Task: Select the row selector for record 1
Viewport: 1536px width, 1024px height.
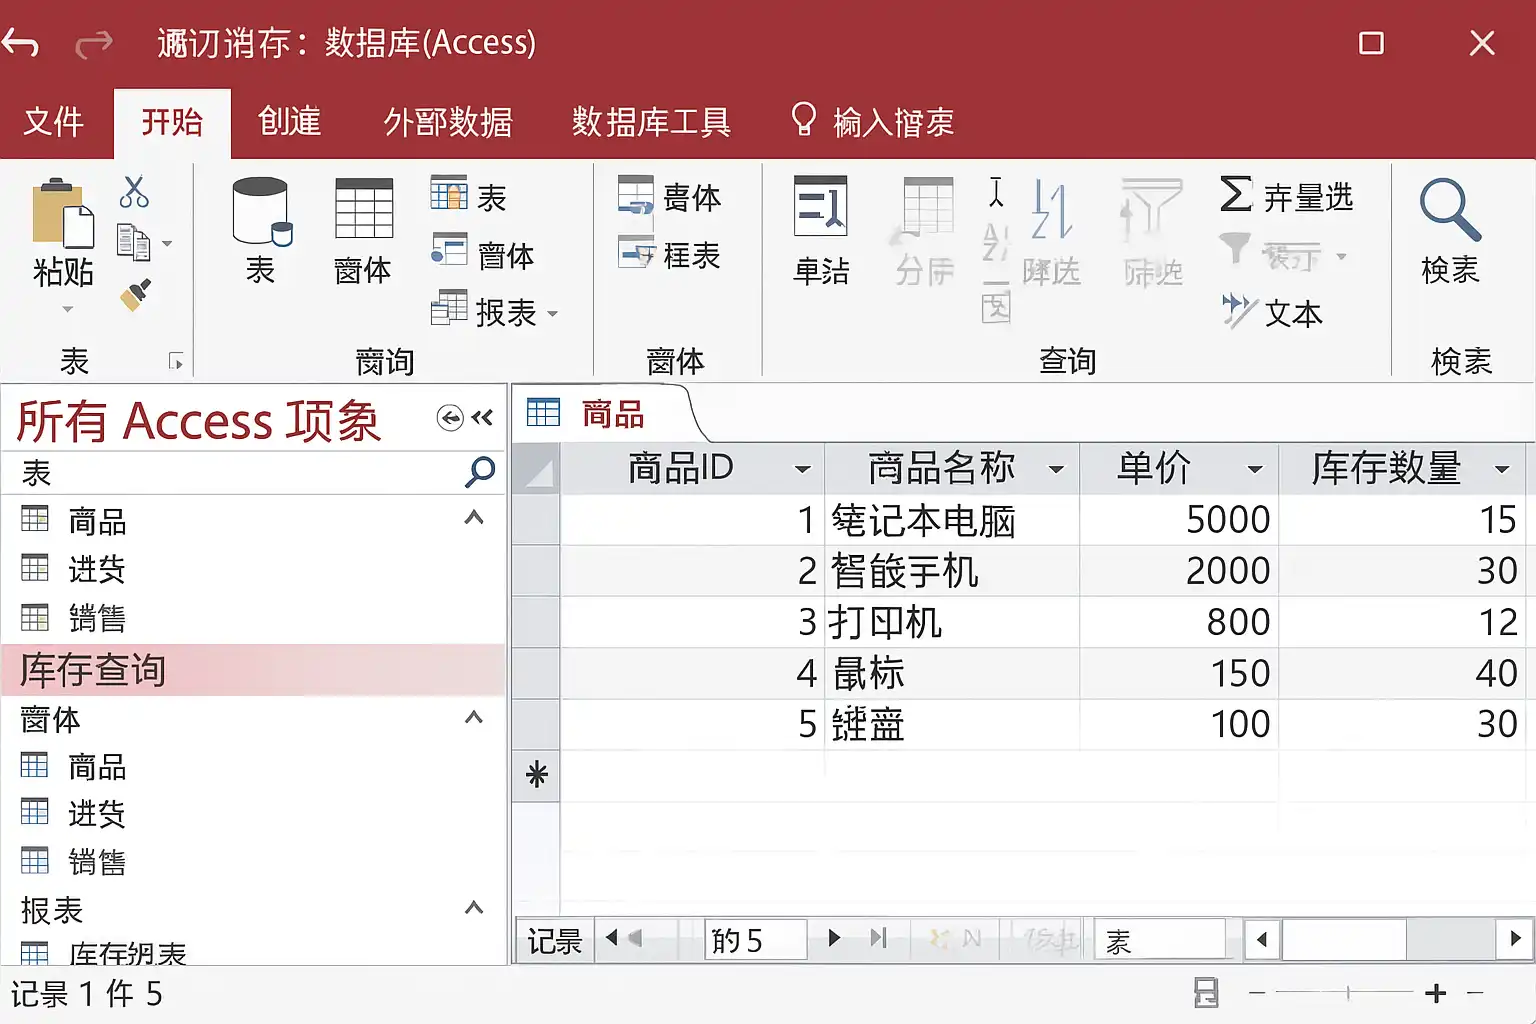Action: pos(536,520)
